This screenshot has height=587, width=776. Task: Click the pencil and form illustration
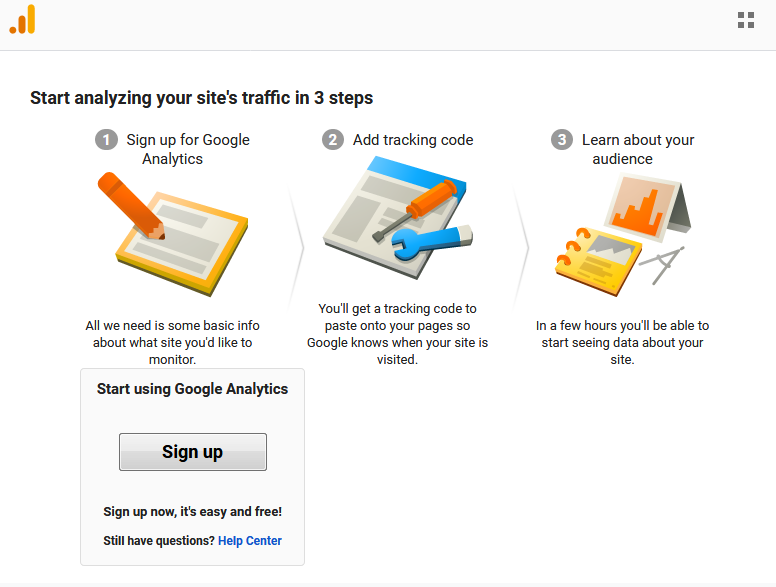pos(173,234)
